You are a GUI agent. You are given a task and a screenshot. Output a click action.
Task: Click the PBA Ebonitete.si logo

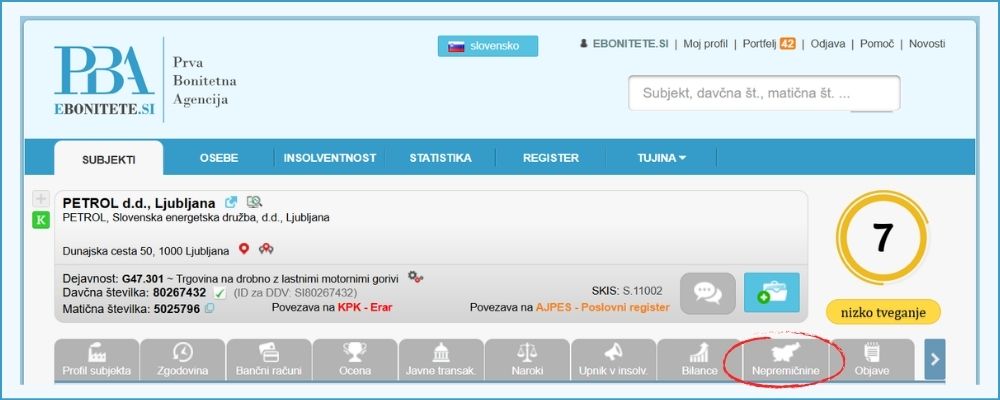(x=105, y=80)
